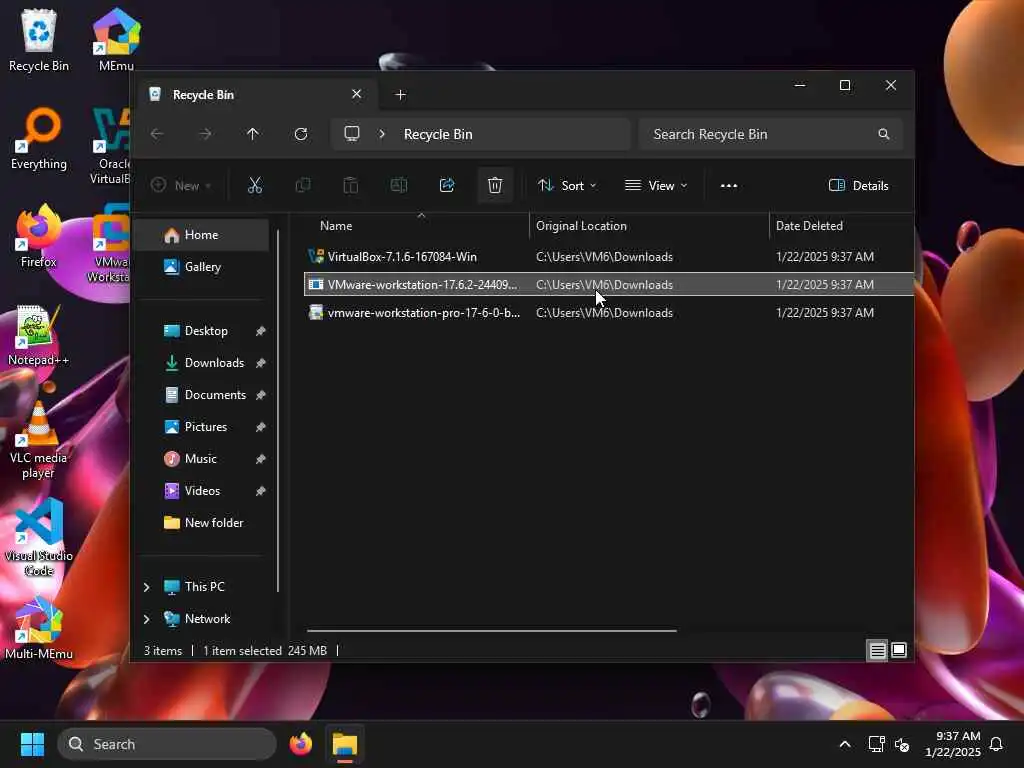This screenshot has height=768, width=1024.
Task: Click File Explorer icon in the taskbar
Action: [x=345, y=744]
